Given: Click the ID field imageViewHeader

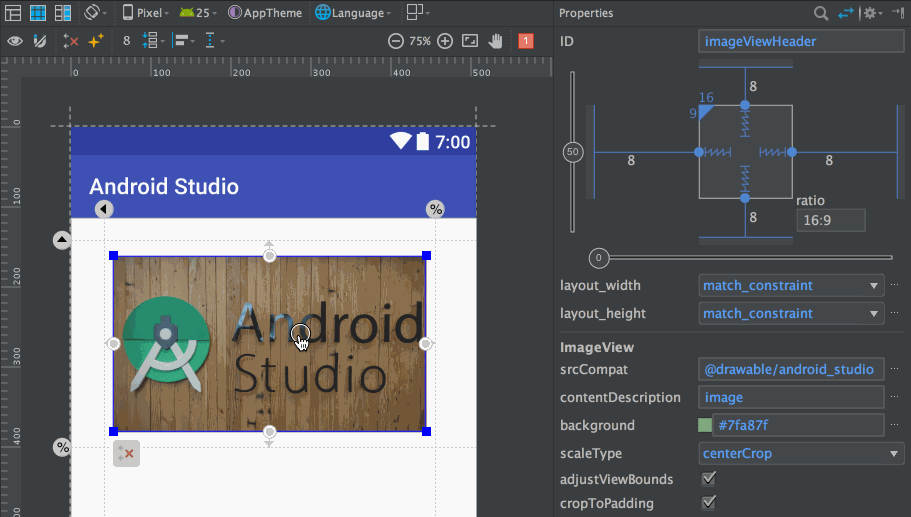Looking at the screenshot, I should click(x=801, y=41).
